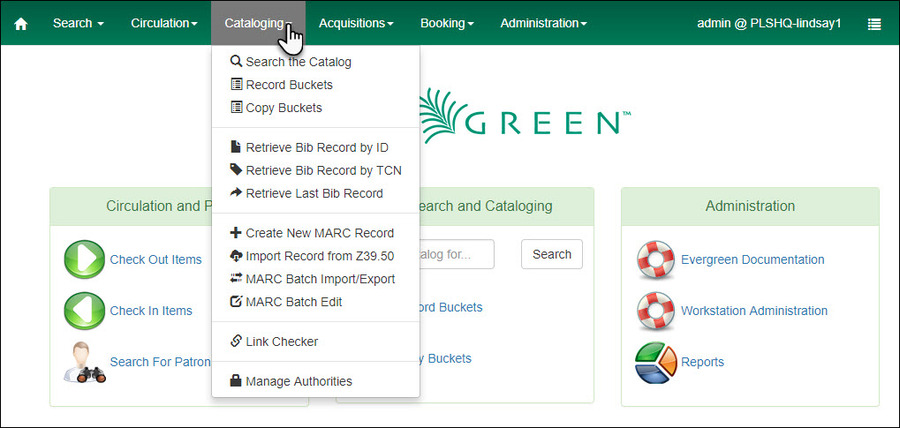Image resolution: width=900 pixels, height=428 pixels.
Task: Select Retrieve Last Bib Record
Action: 316,193
